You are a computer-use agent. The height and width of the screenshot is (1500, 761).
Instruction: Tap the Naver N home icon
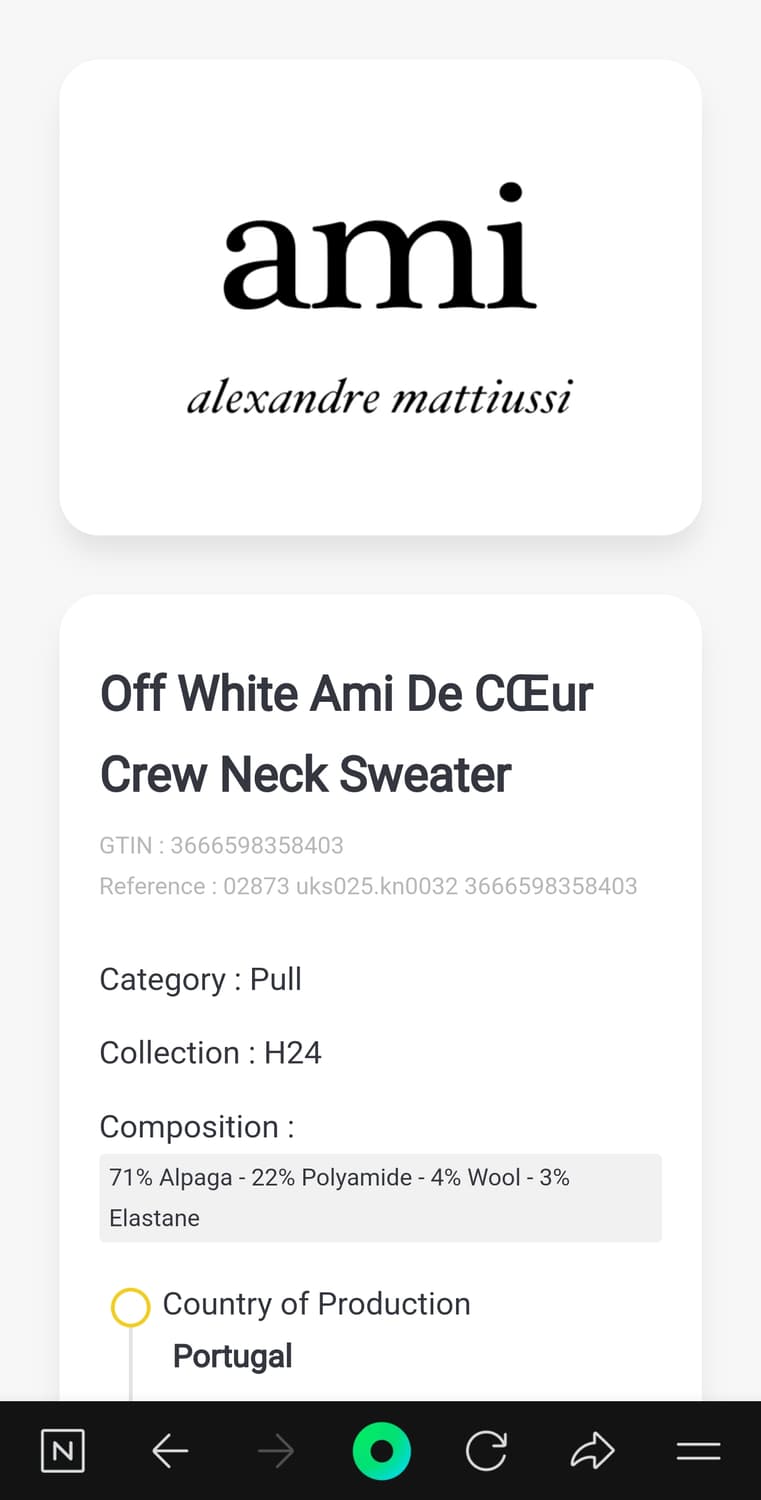click(62, 1451)
